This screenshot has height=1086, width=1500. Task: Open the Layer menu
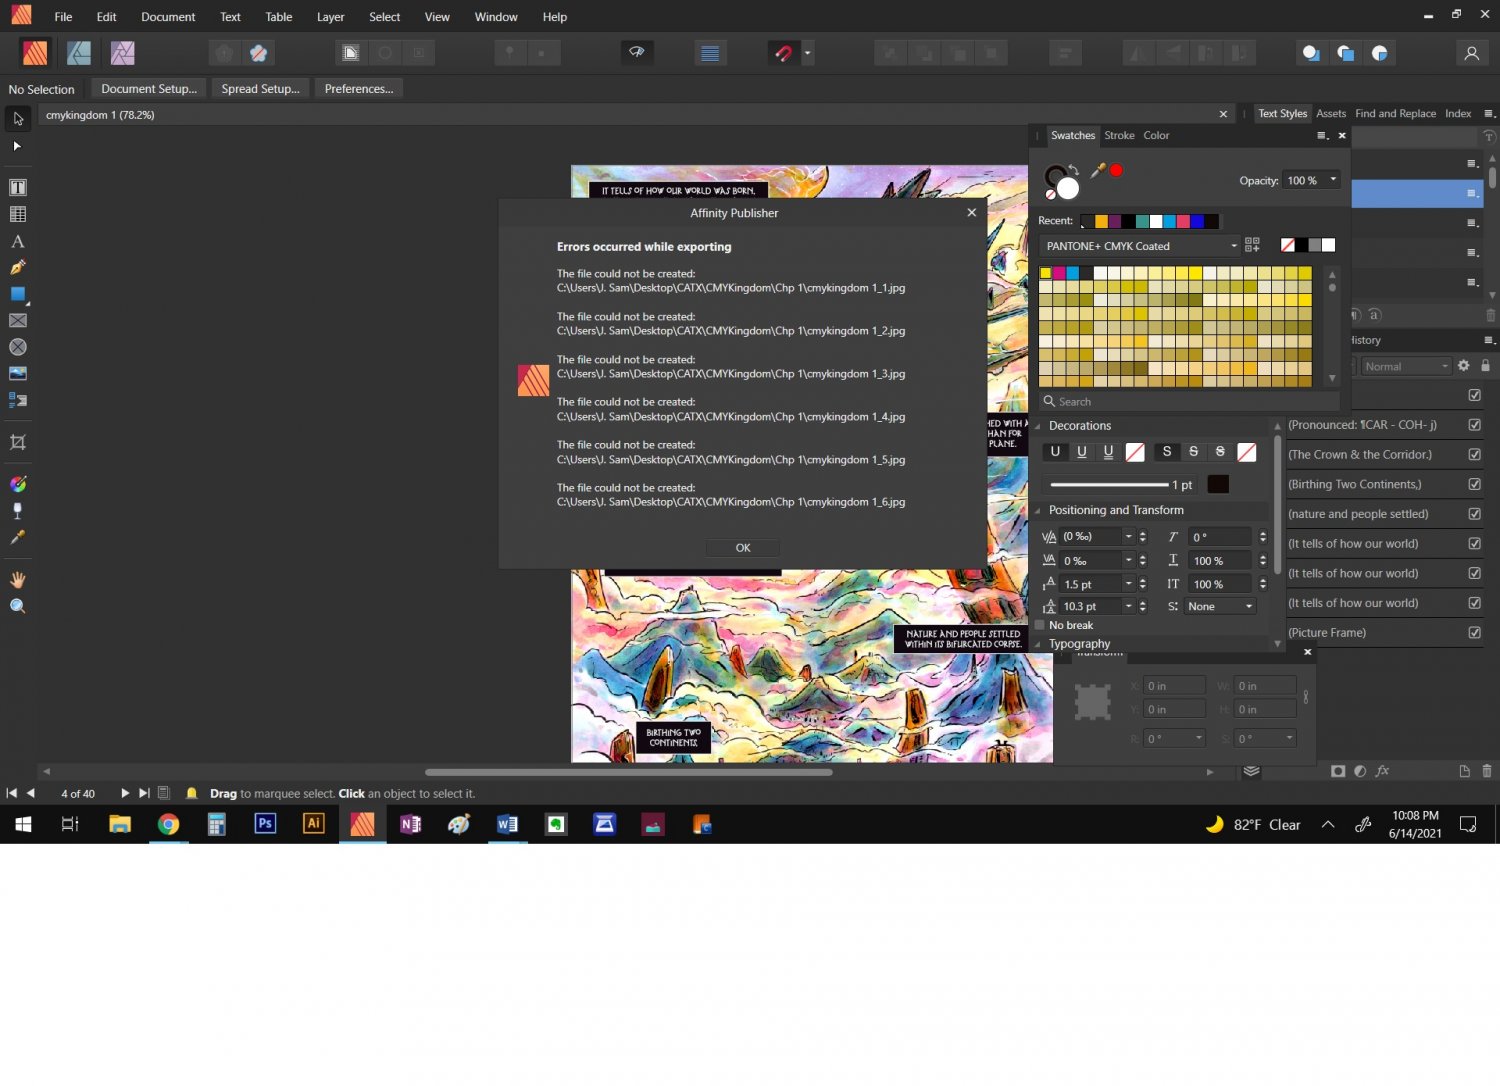pos(330,17)
